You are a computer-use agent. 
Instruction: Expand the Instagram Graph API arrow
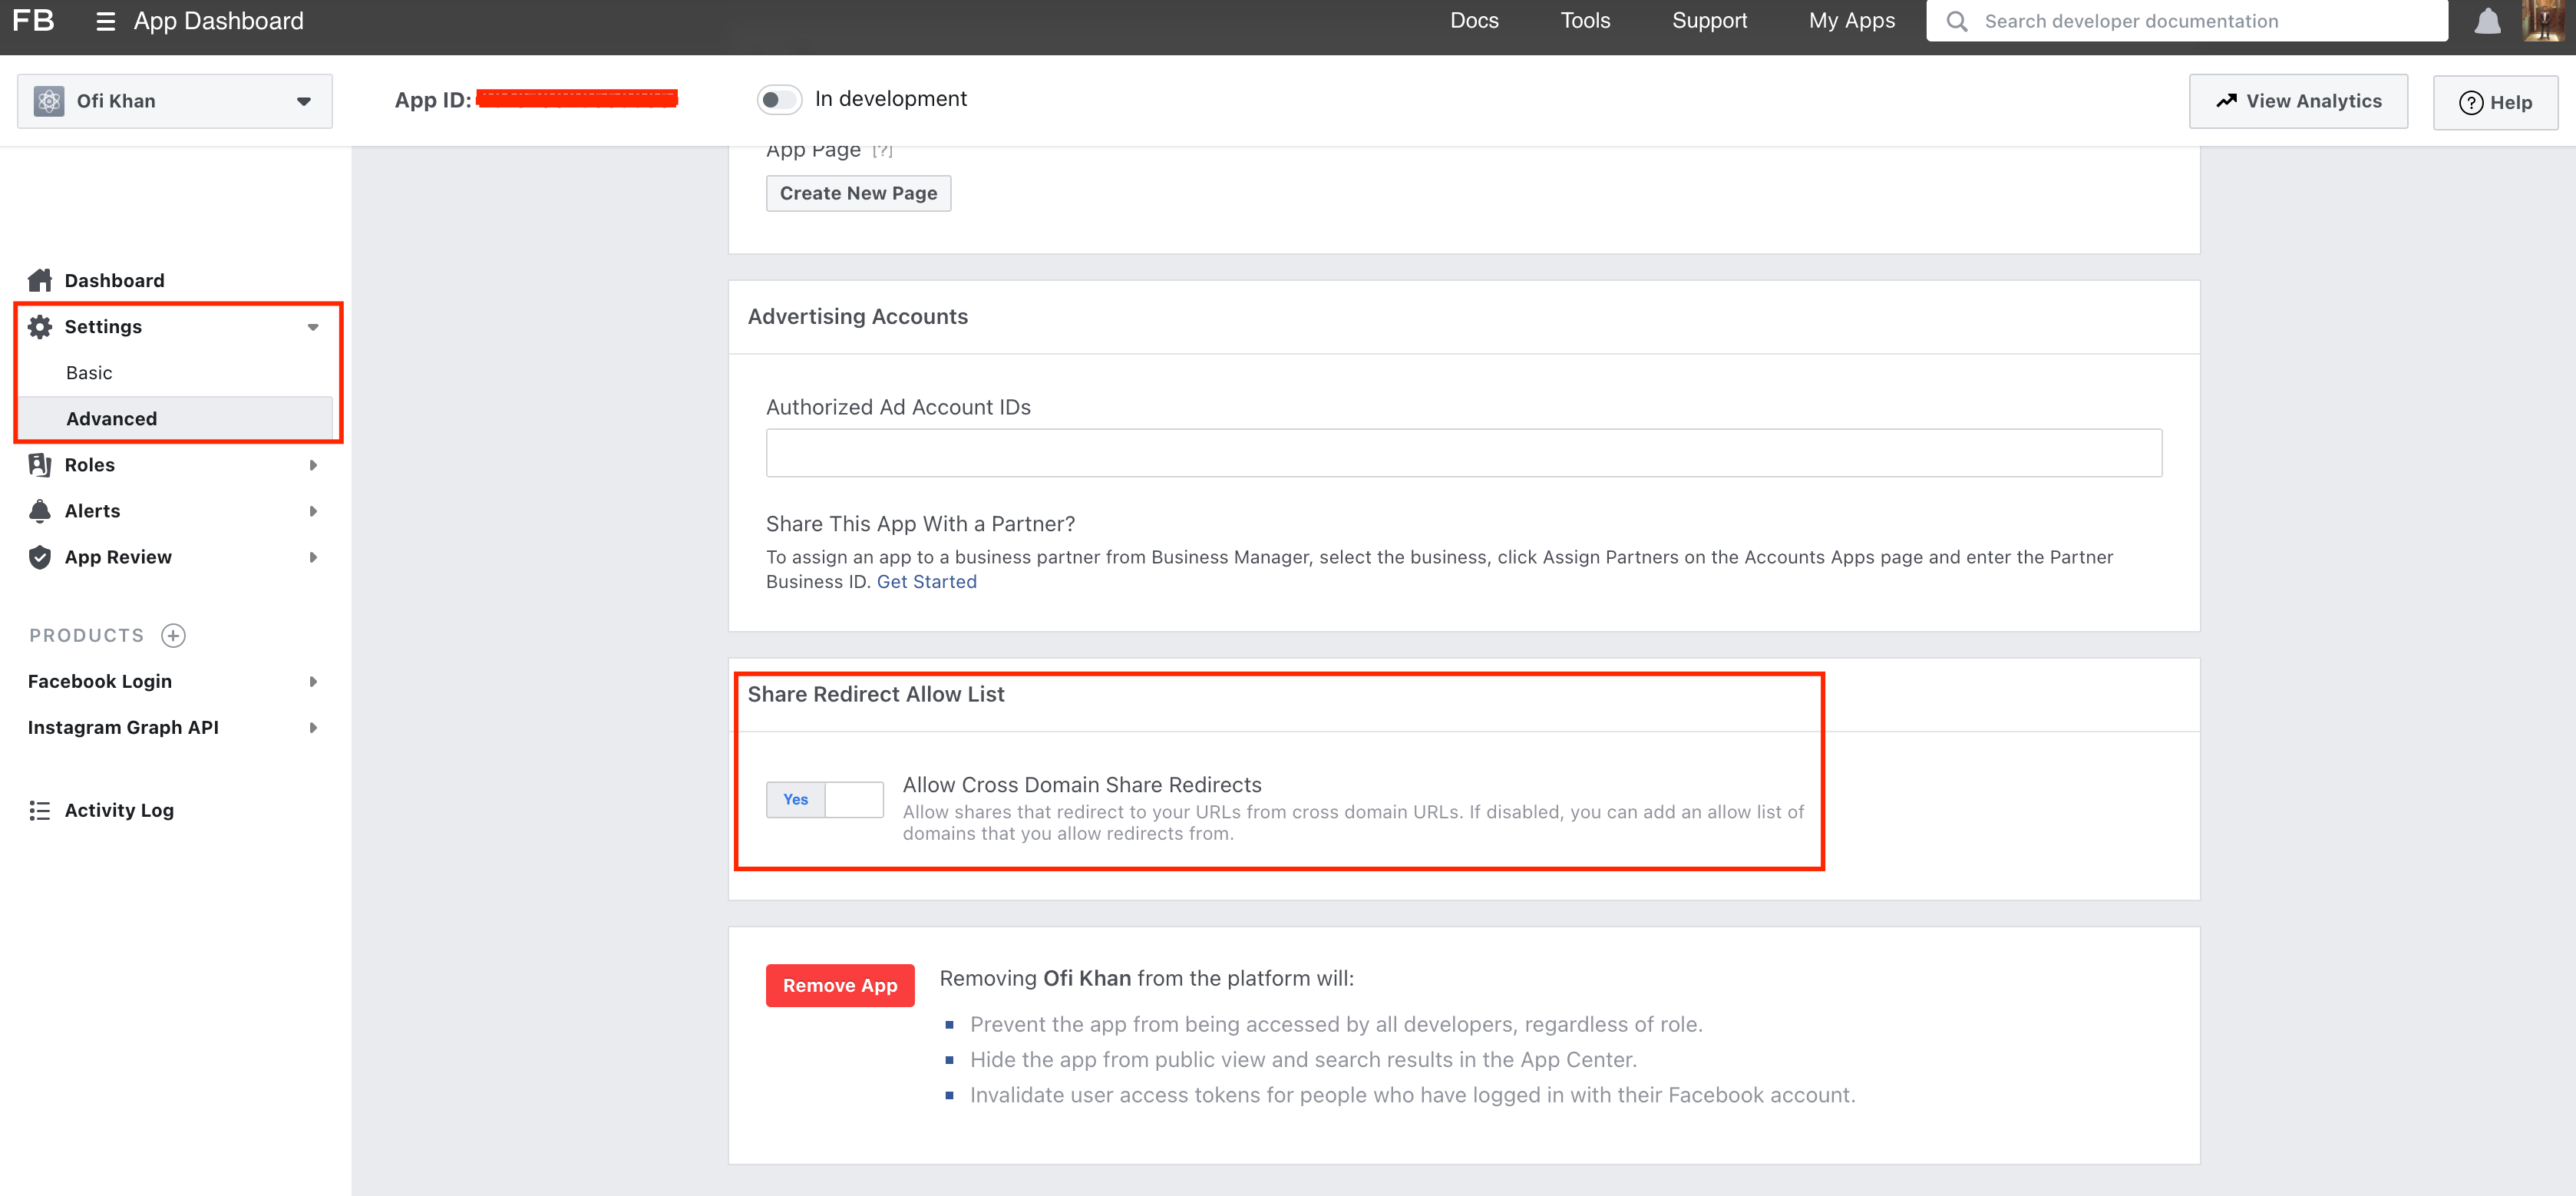pos(313,727)
